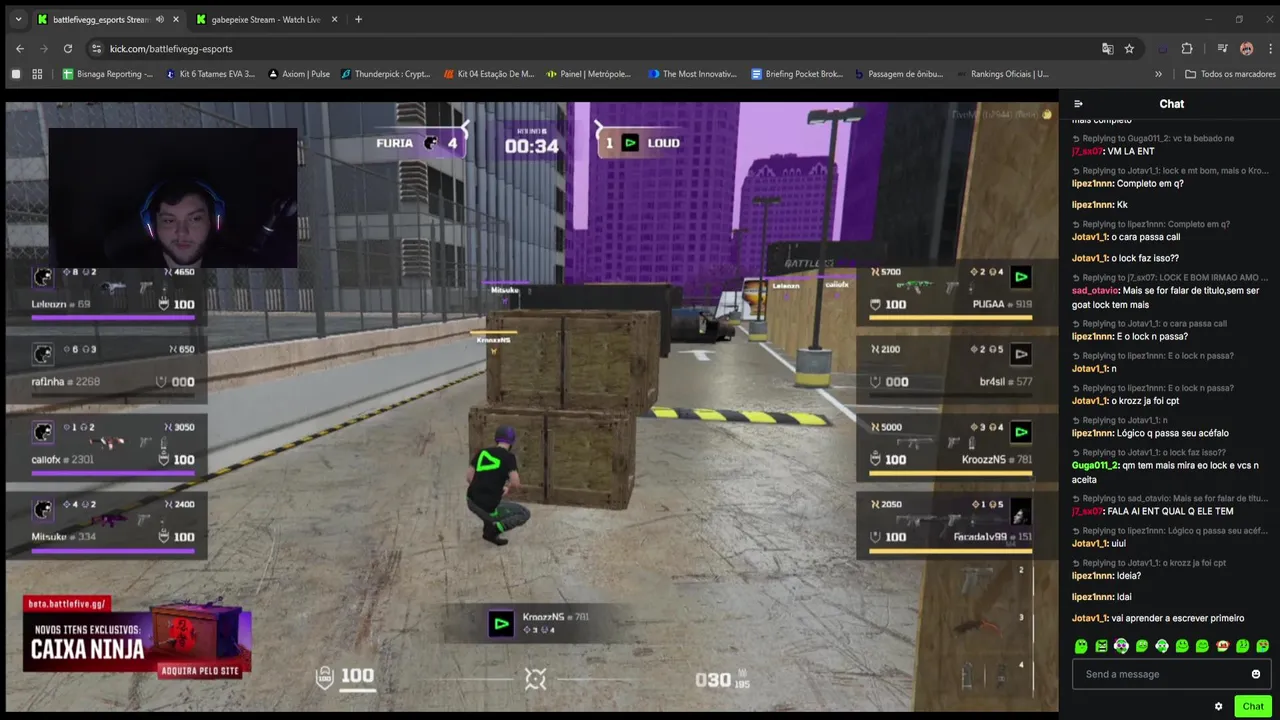Collapse the chat panel with the arrow icon
1280x720 pixels.
click(x=1078, y=104)
